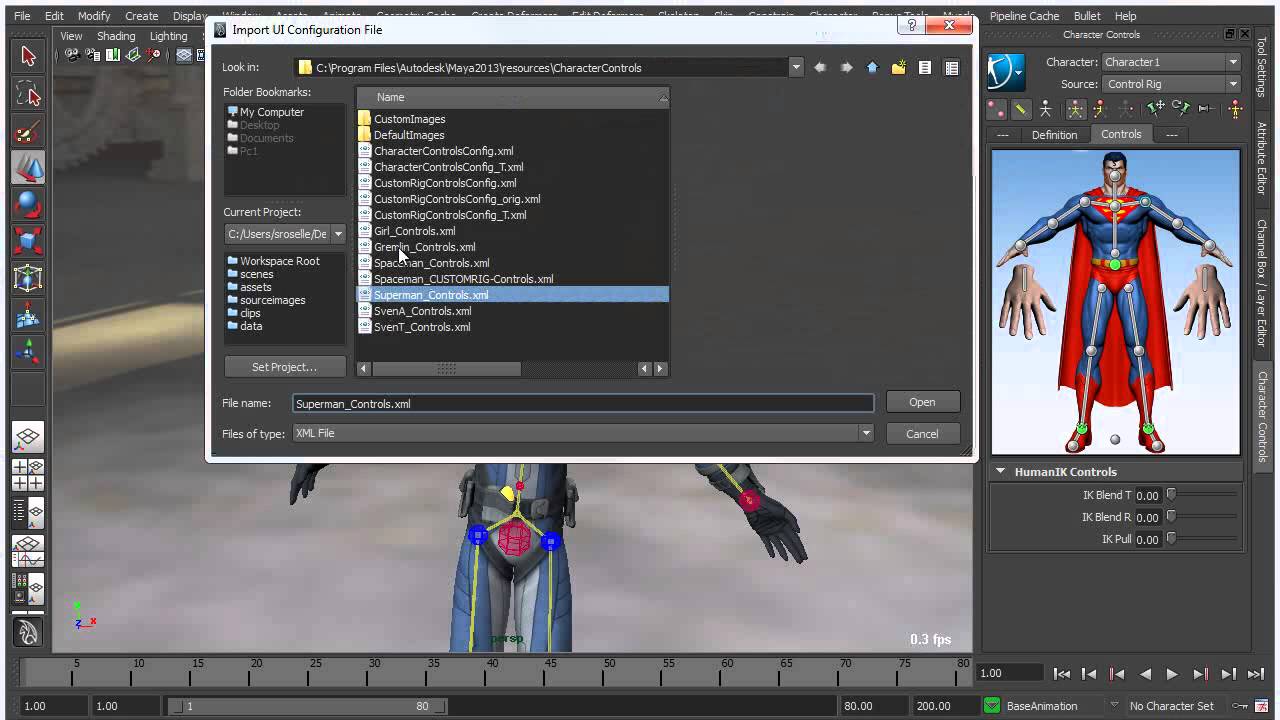Image resolution: width=1280 pixels, height=720 pixels.
Task: Activate the Move tool in toolbox
Action: (x=28, y=168)
